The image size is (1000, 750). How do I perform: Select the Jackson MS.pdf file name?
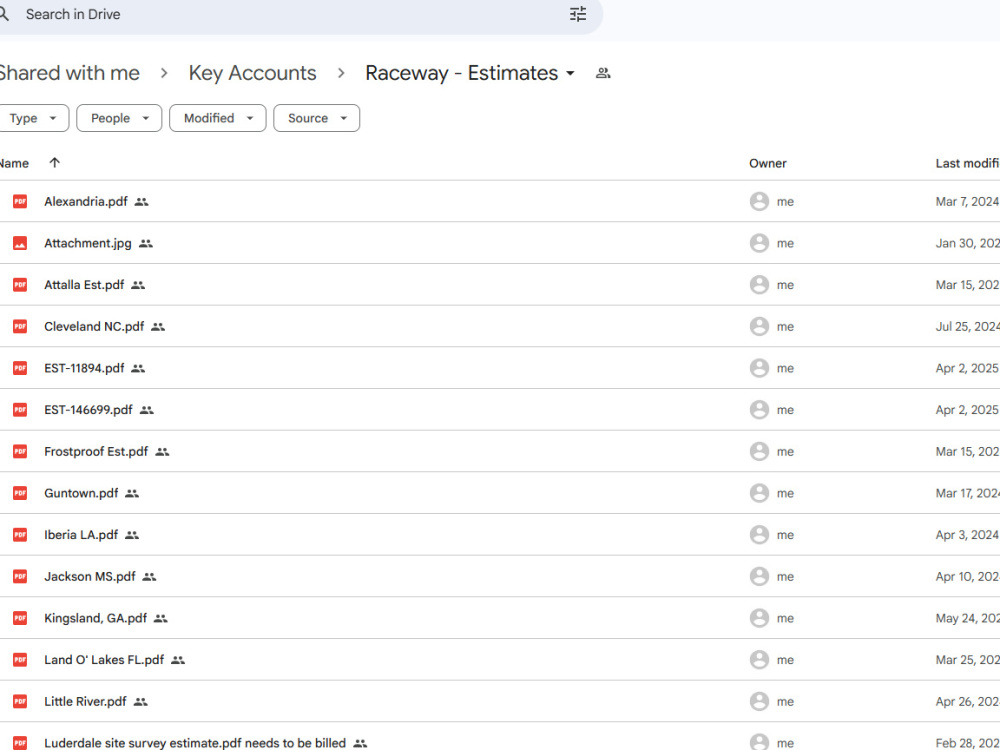coord(89,577)
